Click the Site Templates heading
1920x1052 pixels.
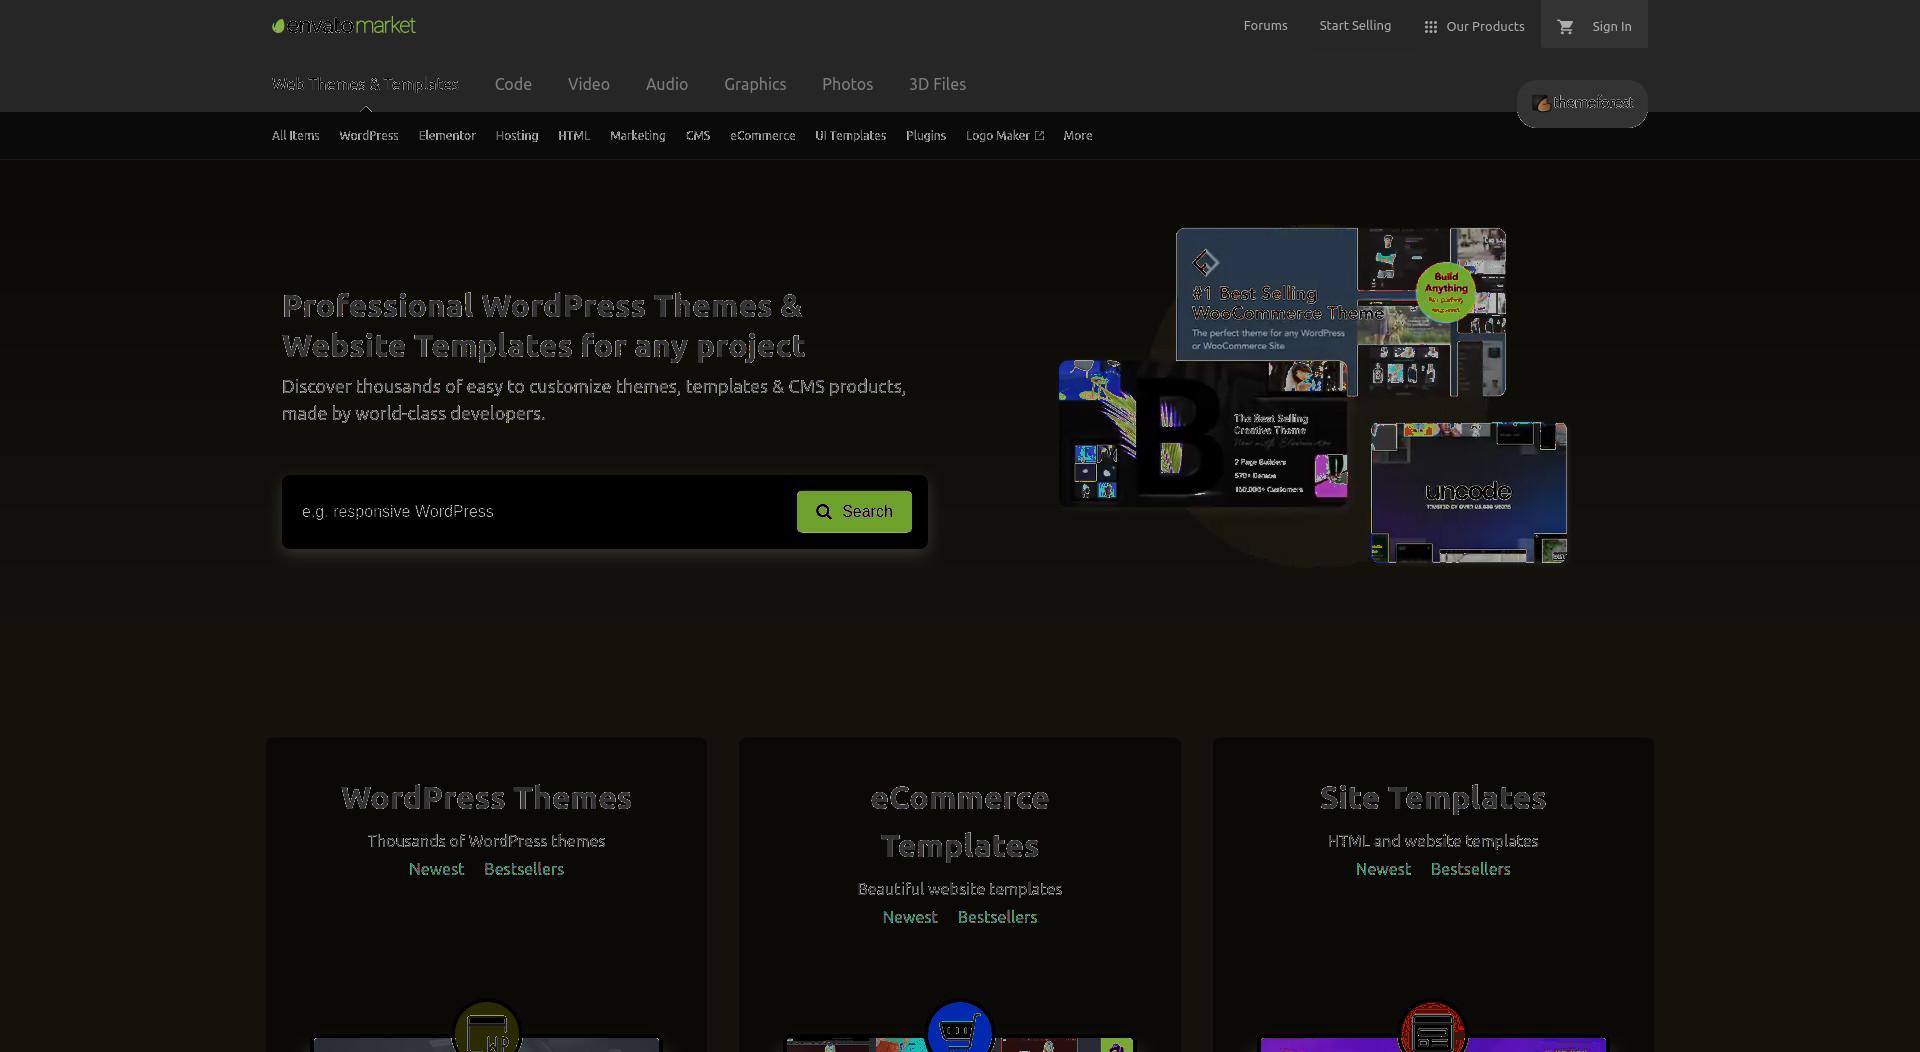tap(1433, 798)
